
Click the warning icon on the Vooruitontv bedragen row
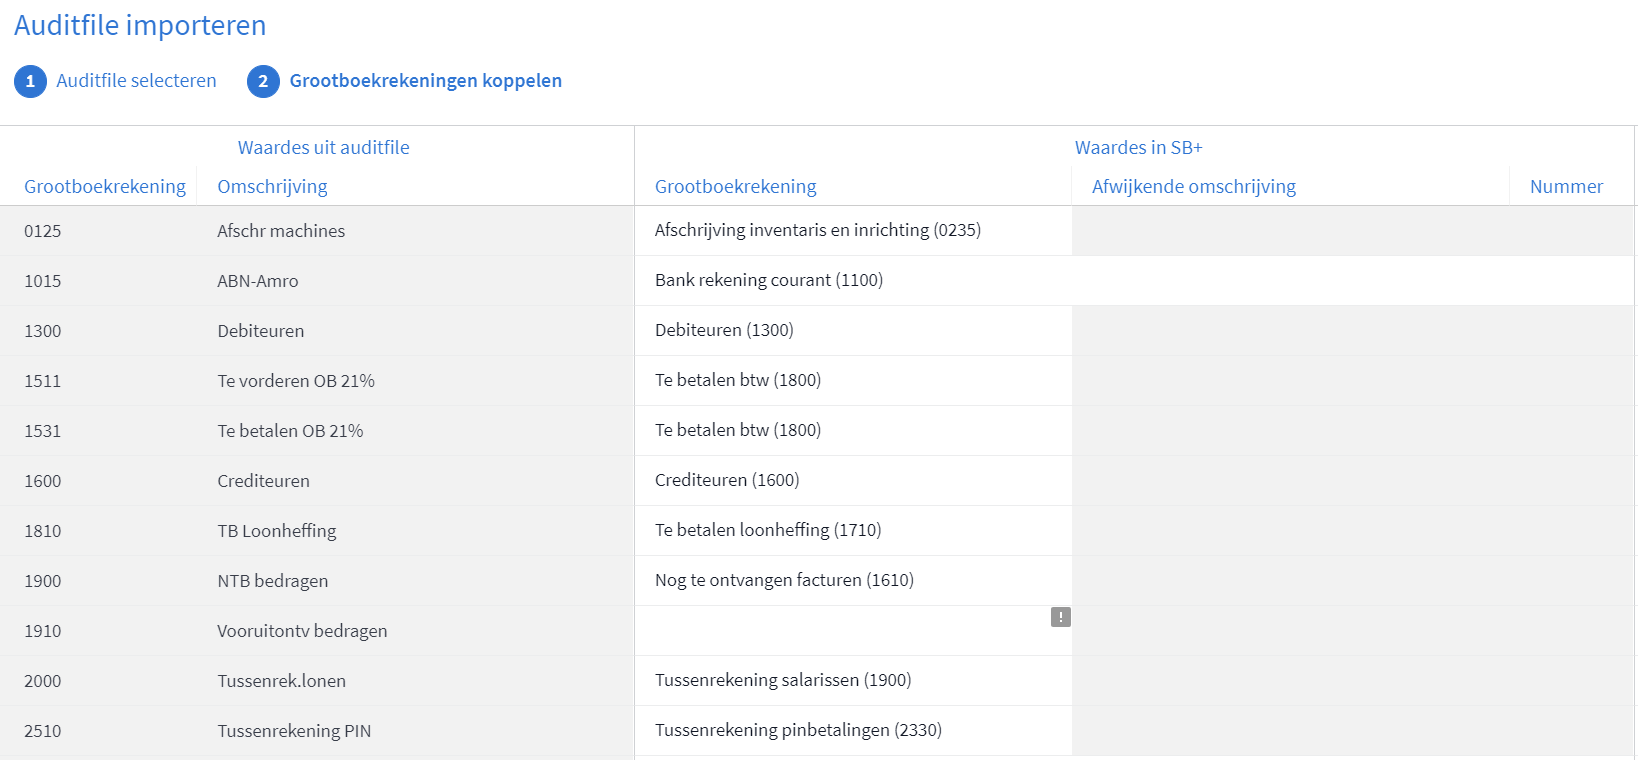tap(1061, 617)
